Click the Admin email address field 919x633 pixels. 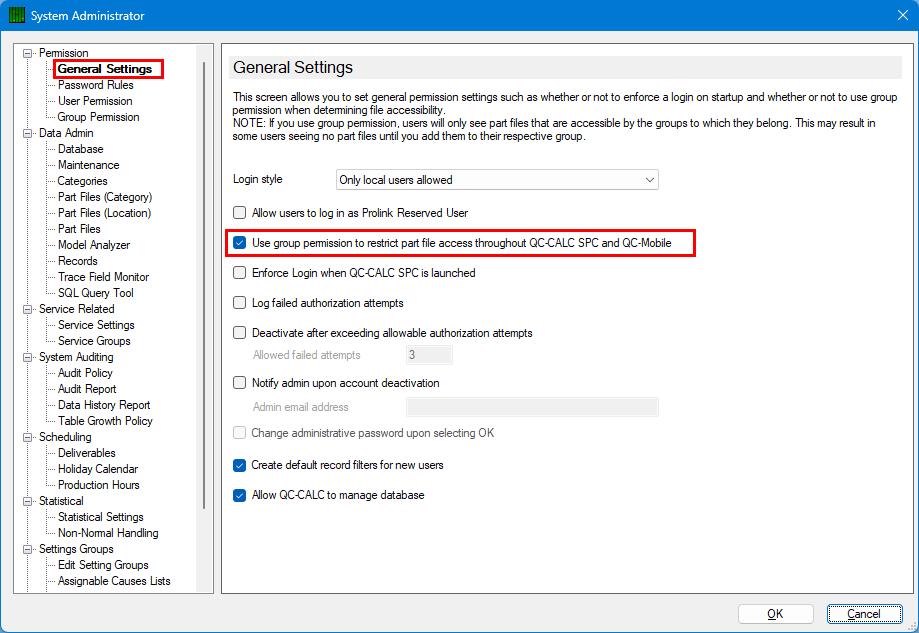pos(532,407)
